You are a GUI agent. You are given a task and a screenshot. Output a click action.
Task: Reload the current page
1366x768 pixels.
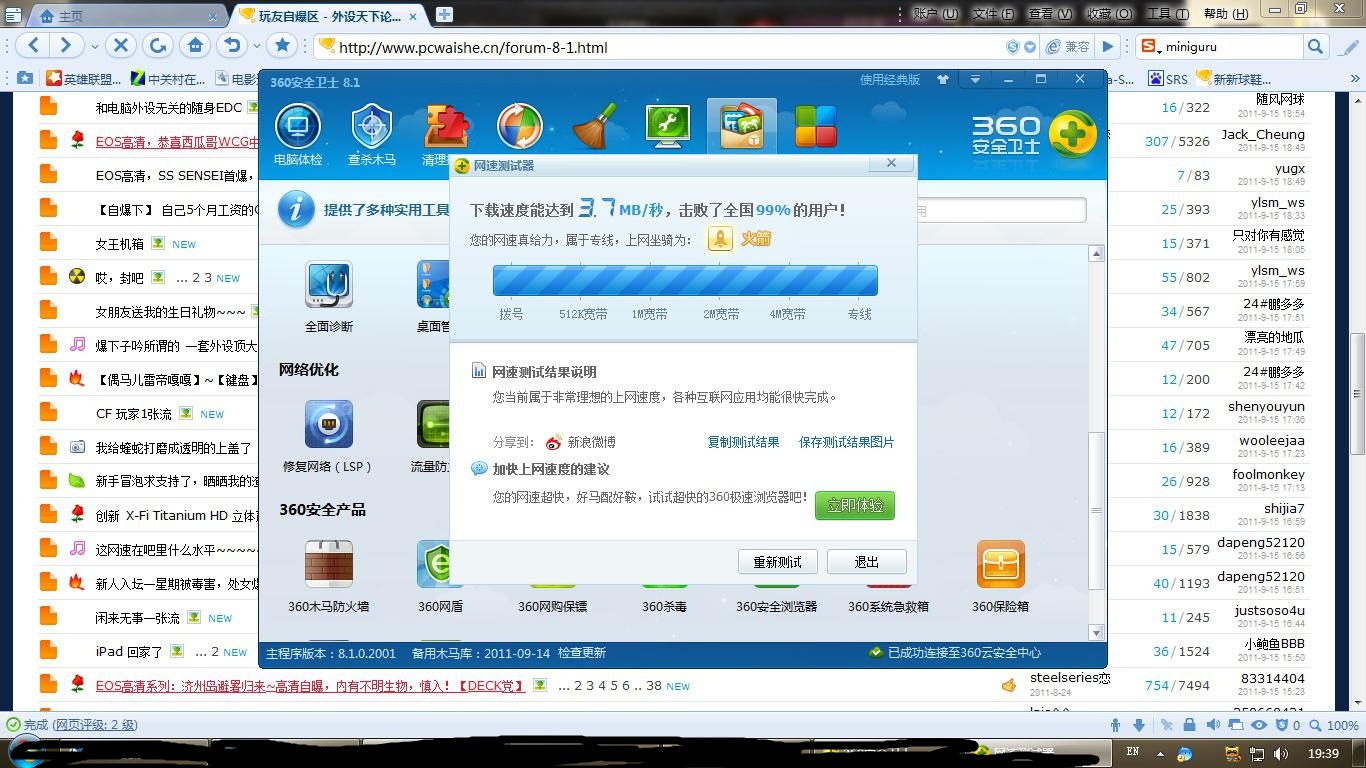point(157,45)
